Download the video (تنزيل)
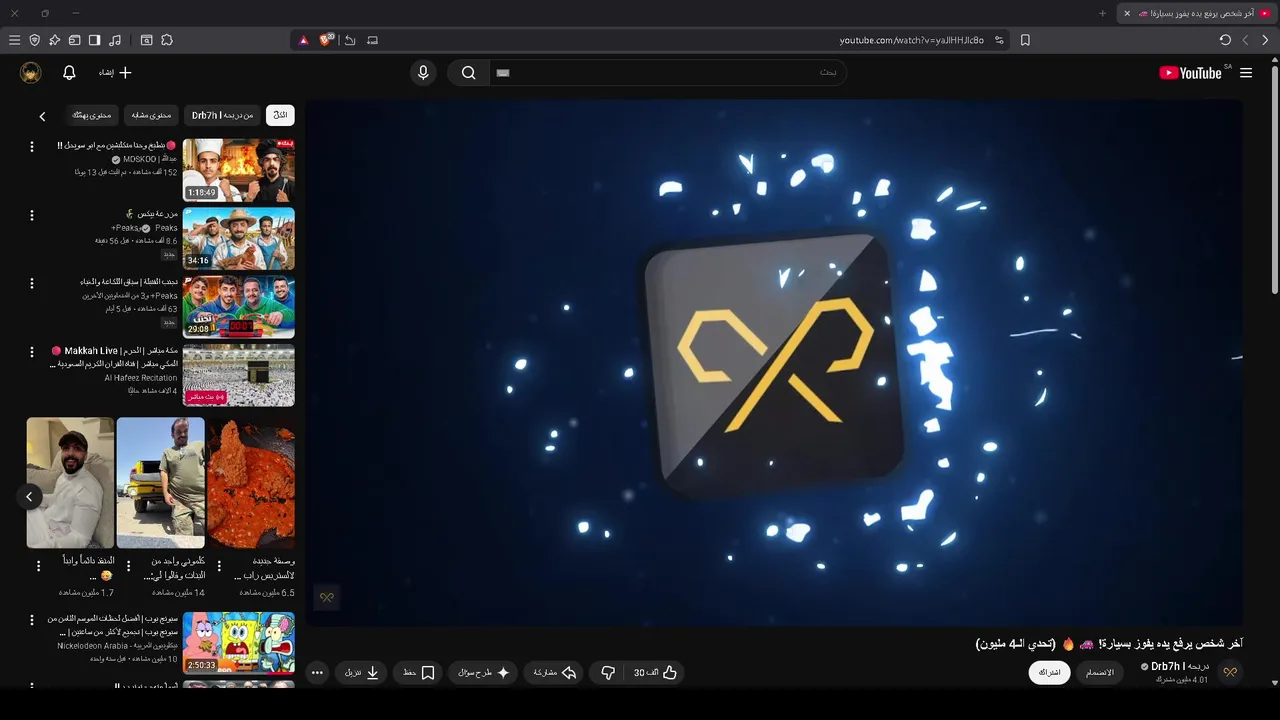The image size is (1280, 720). (362, 673)
